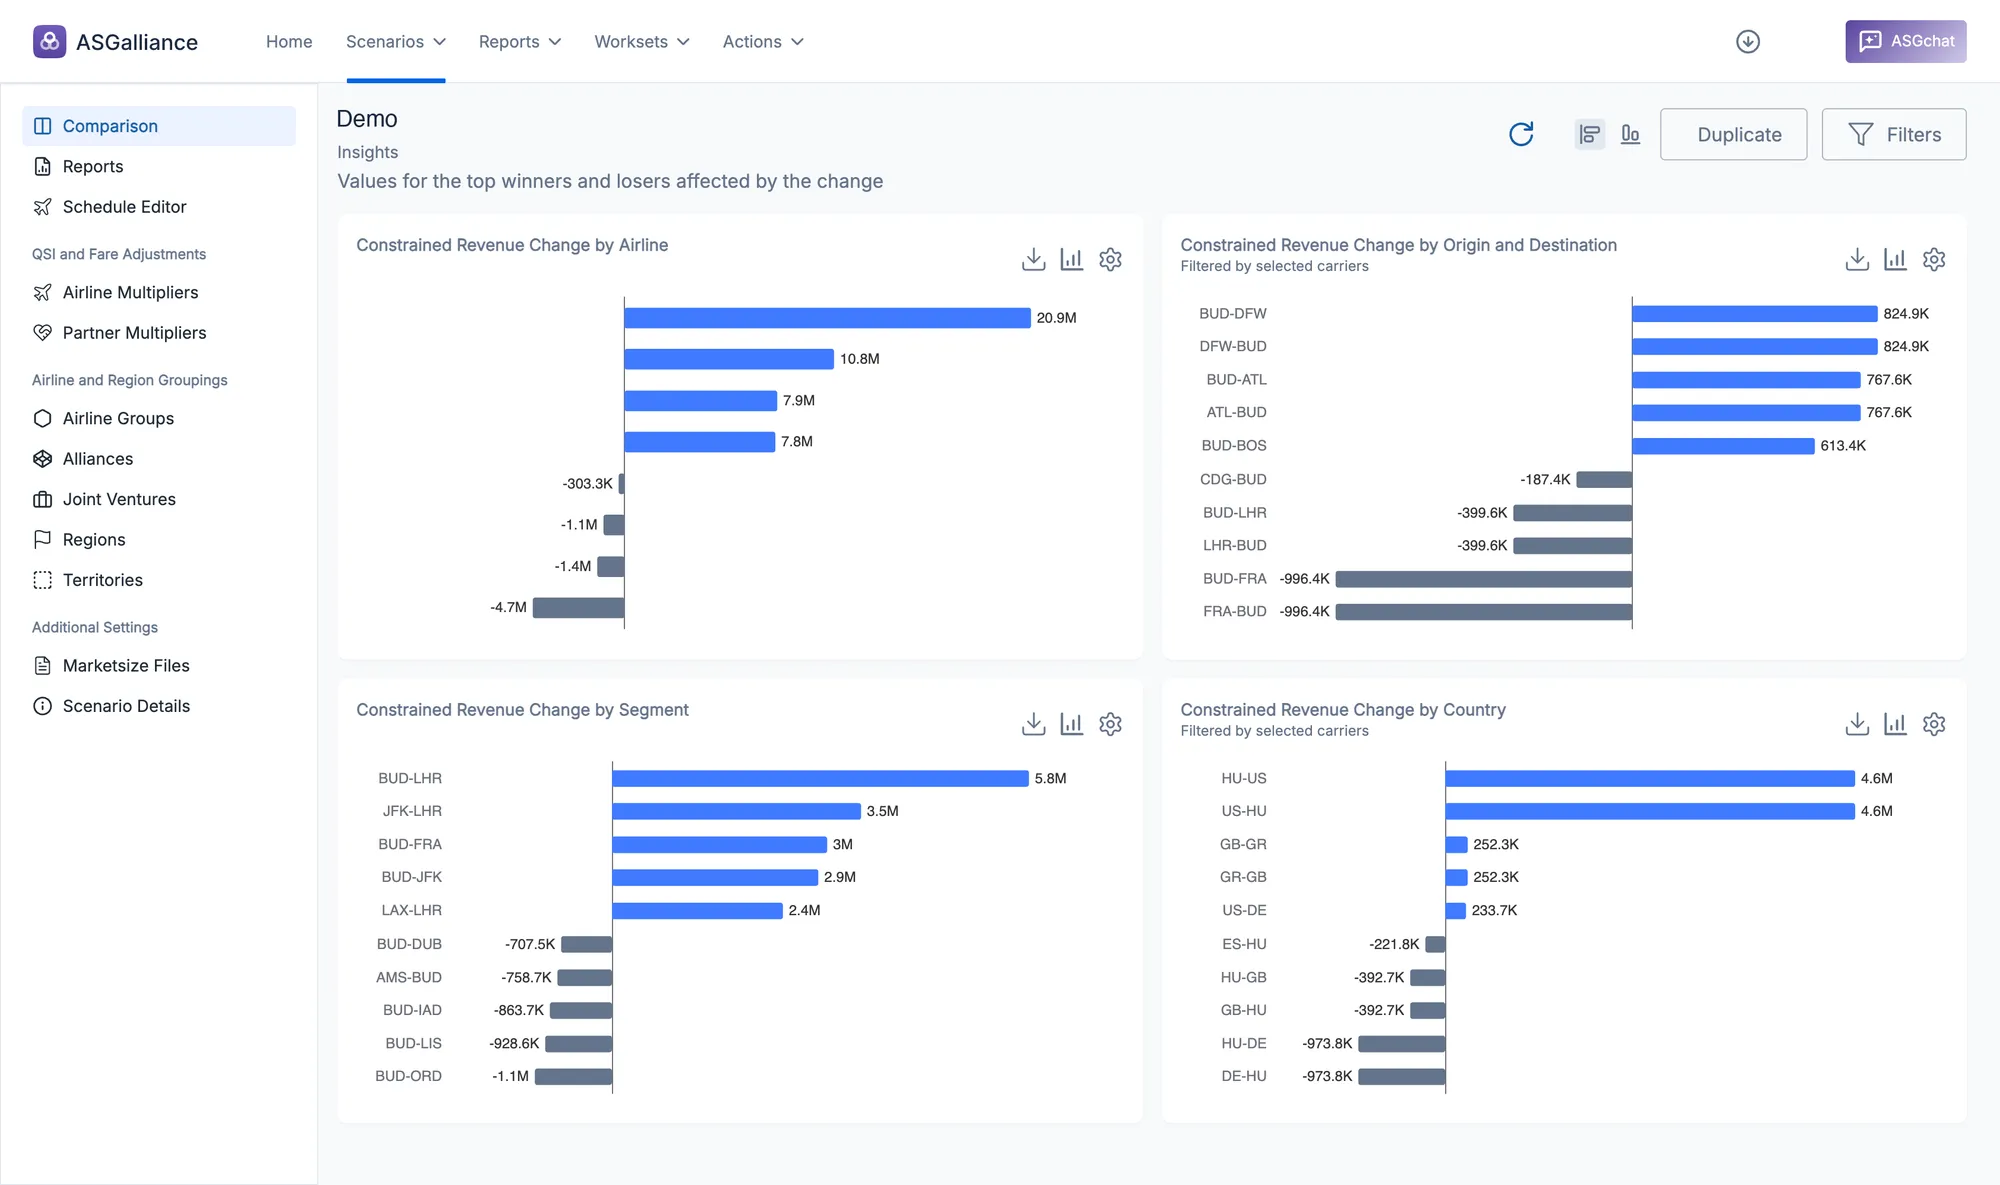Viewport: 2000px width, 1185px height.
Task: Open Reports in the left sidebar
Action: point(159,166)
